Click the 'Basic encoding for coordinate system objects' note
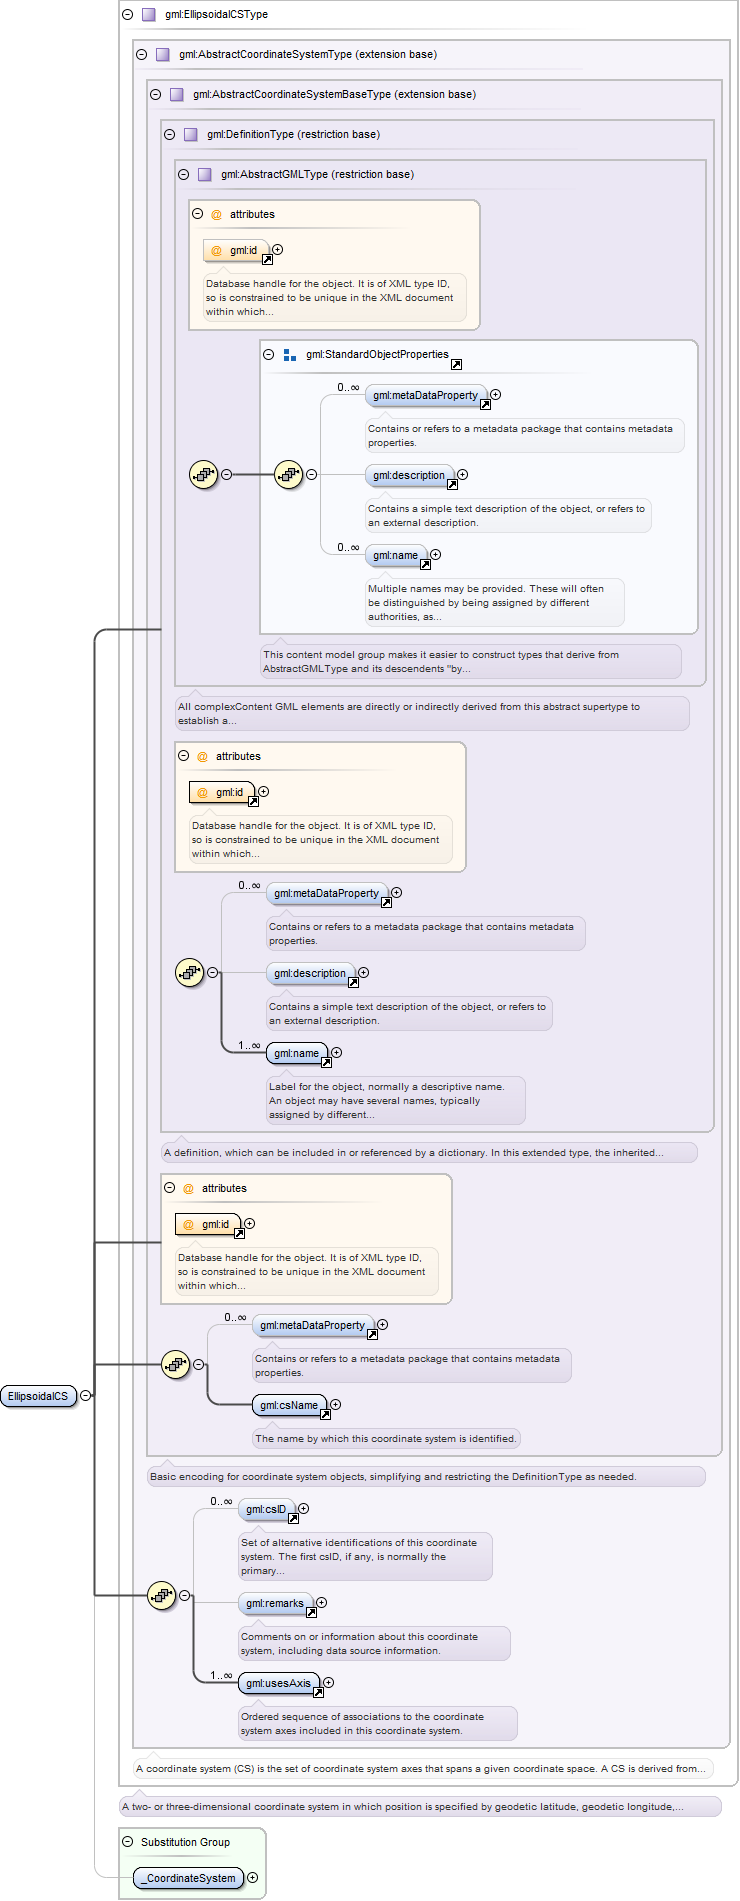Screen dimensions: 740x1901 (x=426, y=1477)
